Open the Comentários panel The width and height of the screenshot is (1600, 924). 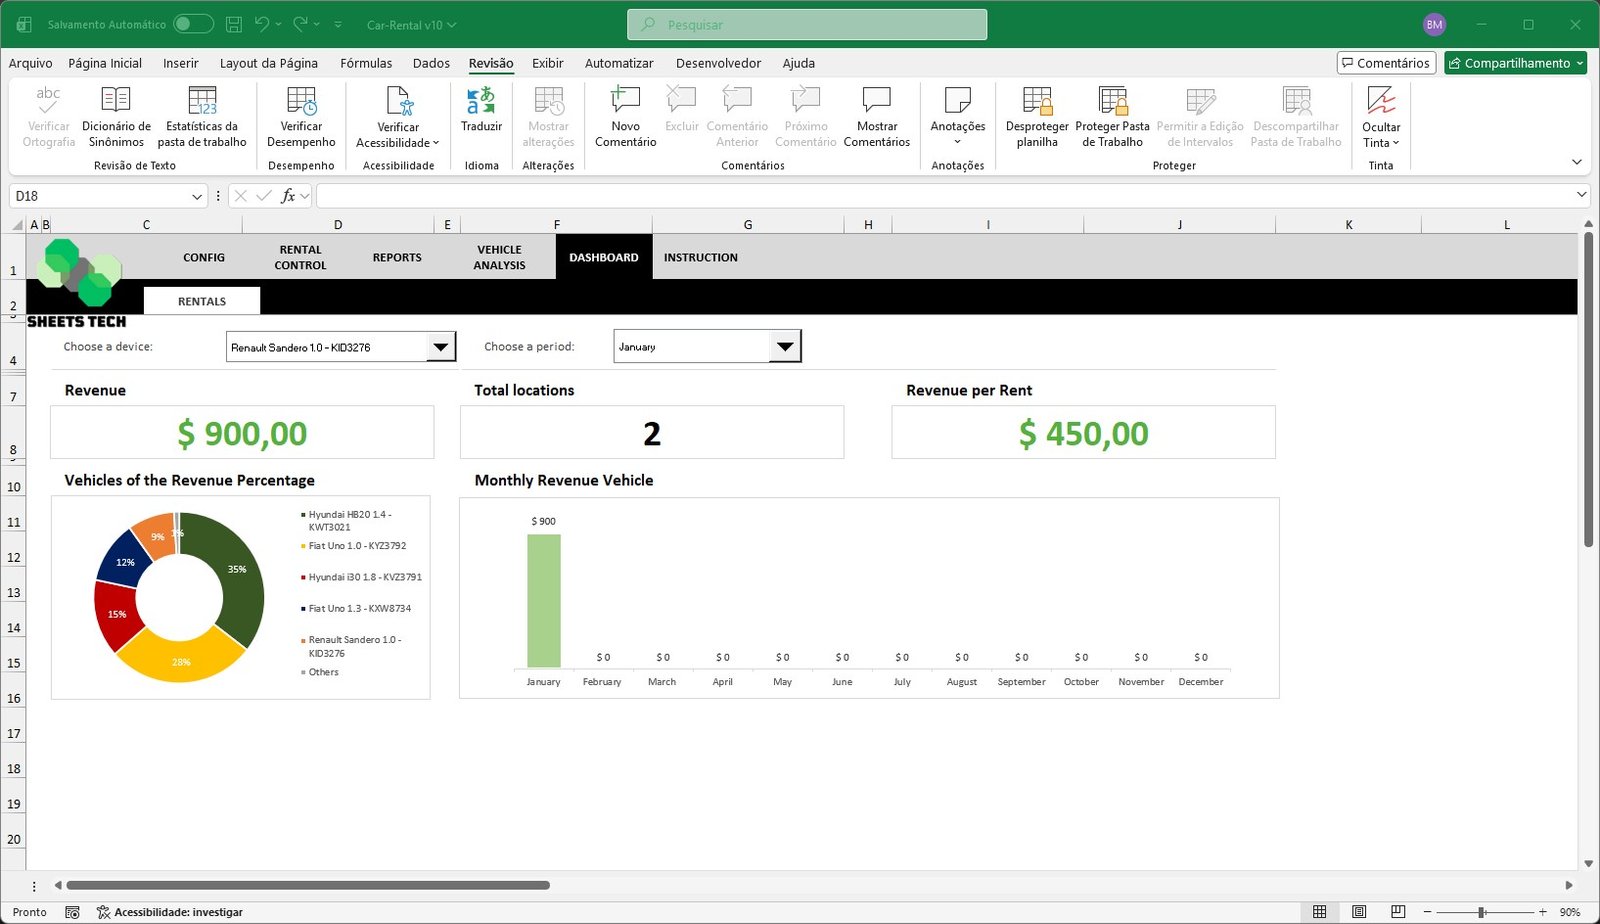tap(1386, 62)
